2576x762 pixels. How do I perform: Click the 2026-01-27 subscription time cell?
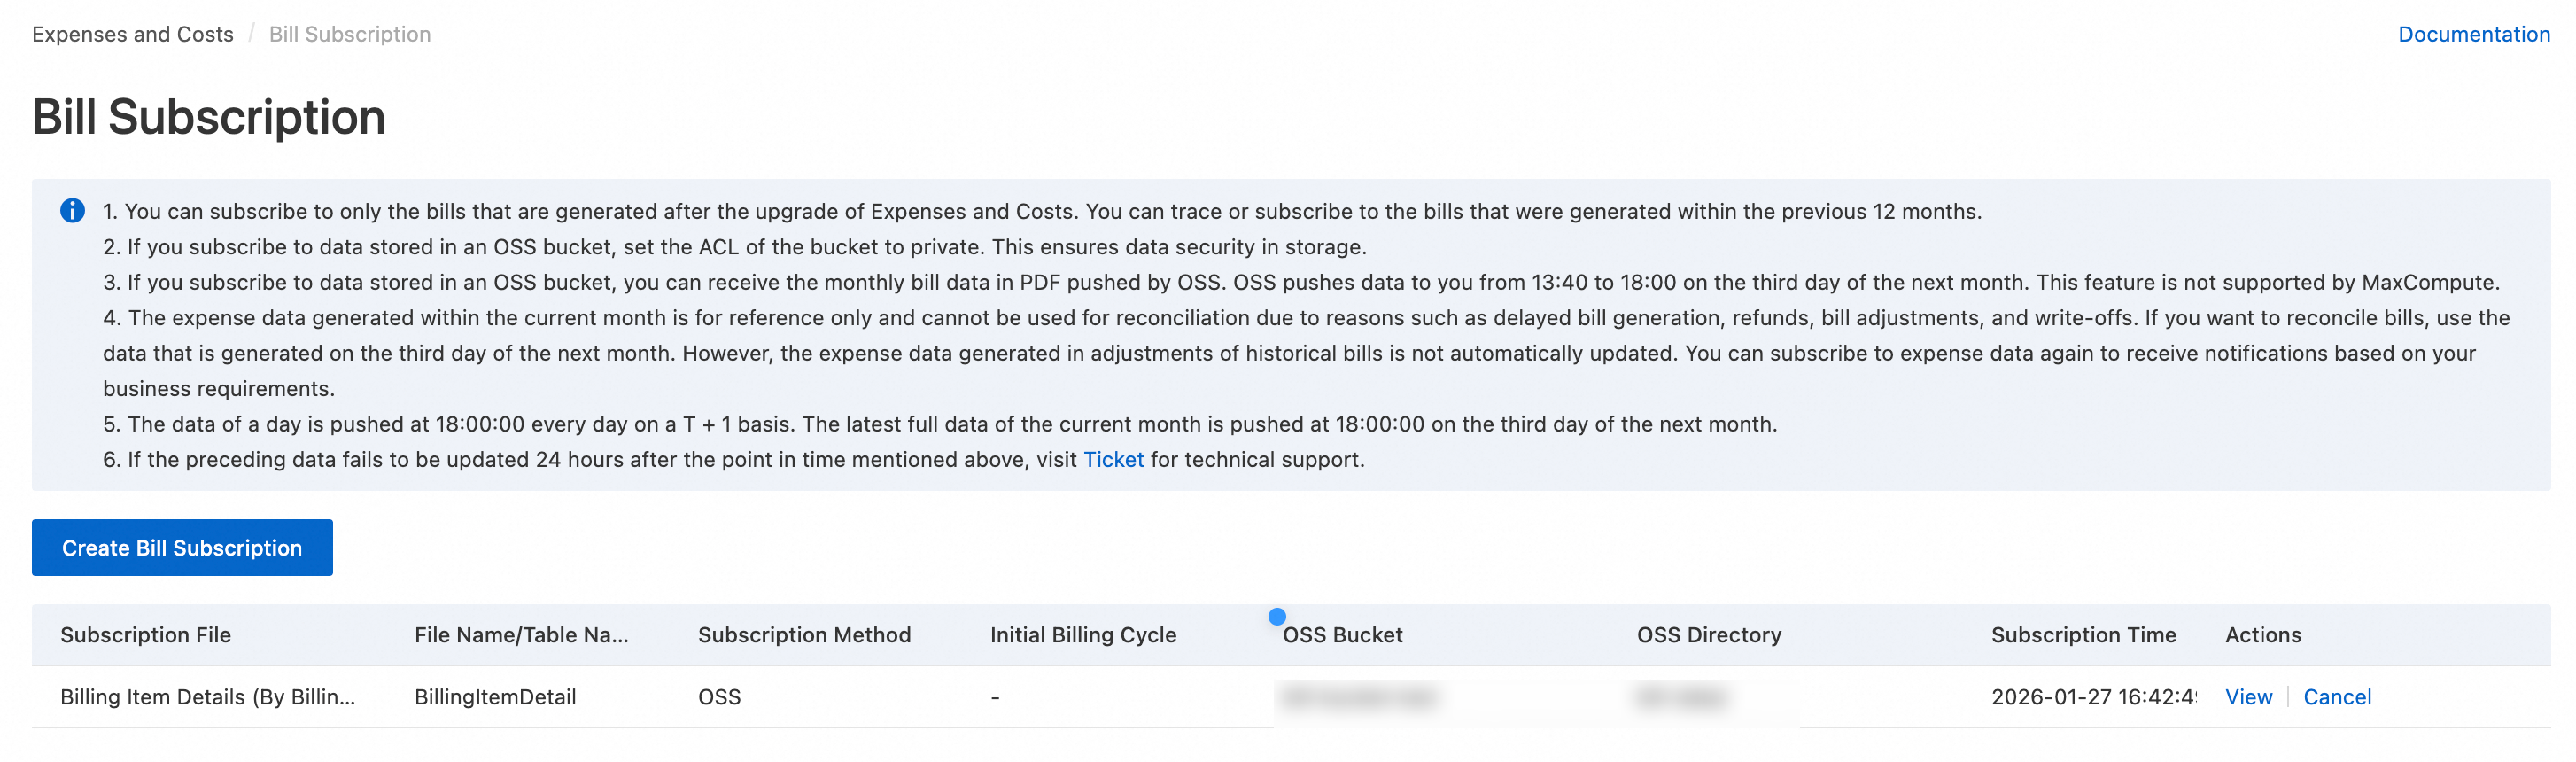pos(2092,697)
